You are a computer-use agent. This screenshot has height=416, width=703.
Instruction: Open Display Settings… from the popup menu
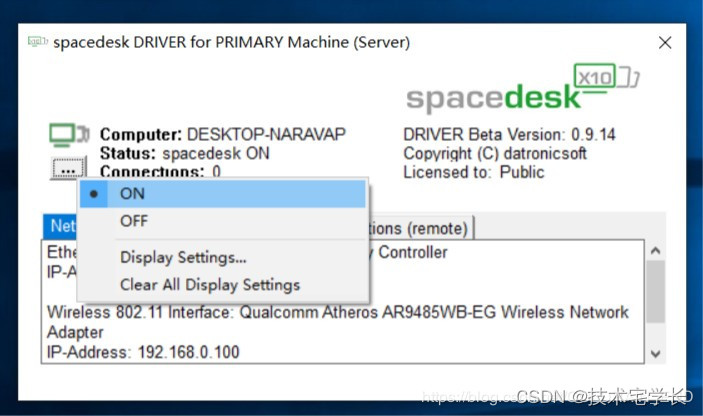223,257
